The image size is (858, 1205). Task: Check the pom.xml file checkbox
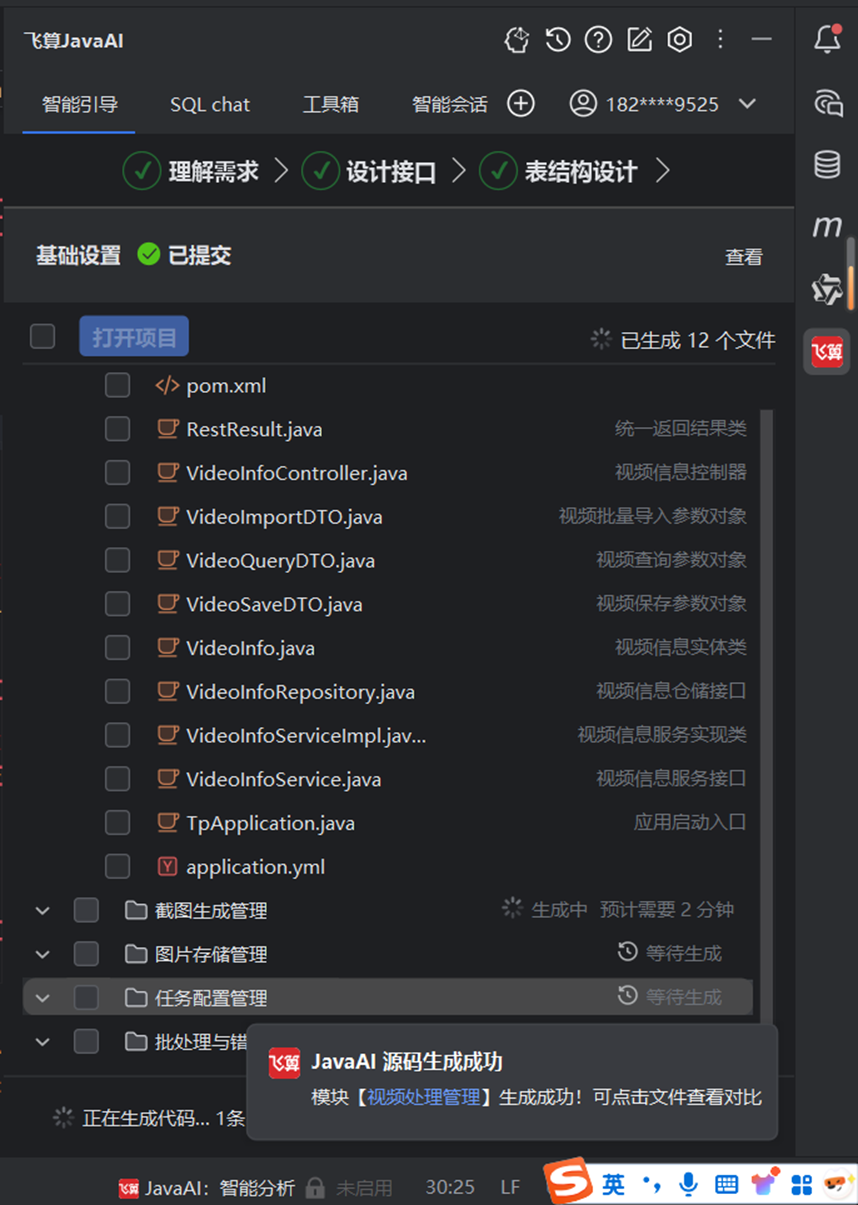(117, 385)
